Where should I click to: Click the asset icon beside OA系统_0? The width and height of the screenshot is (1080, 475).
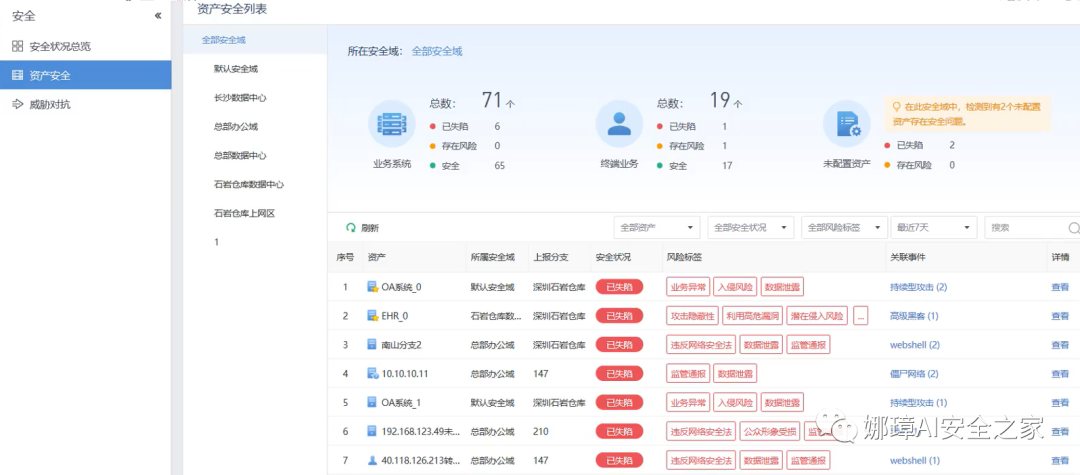(x=373, y=287)
